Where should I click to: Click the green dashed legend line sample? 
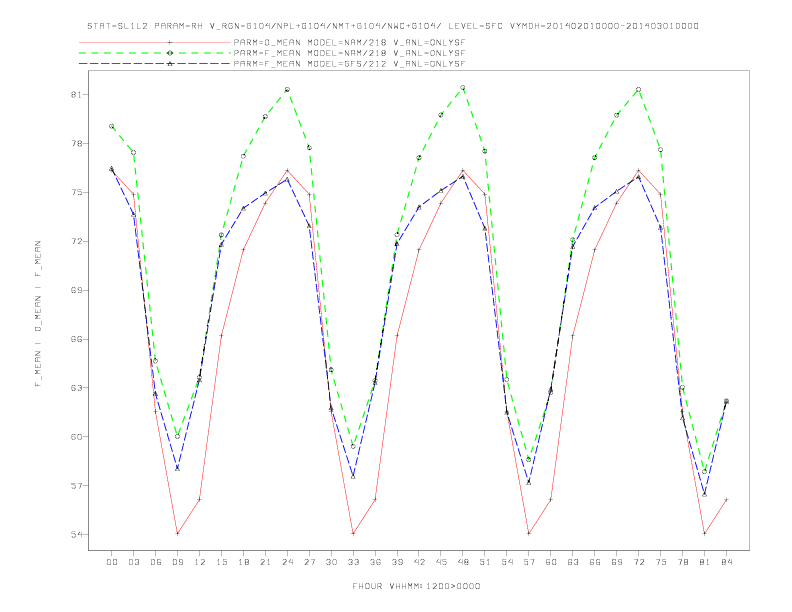[155, 53]
